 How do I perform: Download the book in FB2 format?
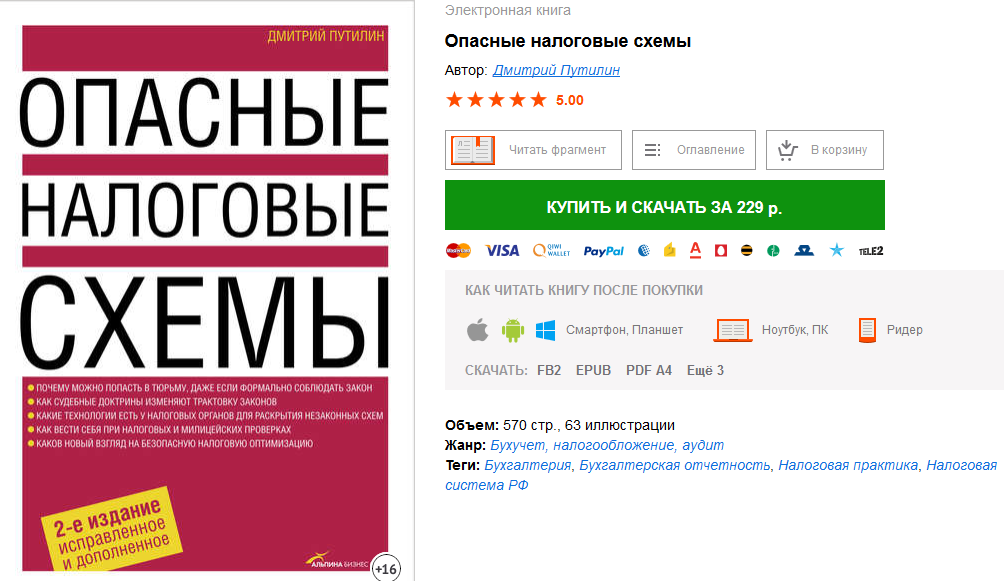click(x=549, y=370)
